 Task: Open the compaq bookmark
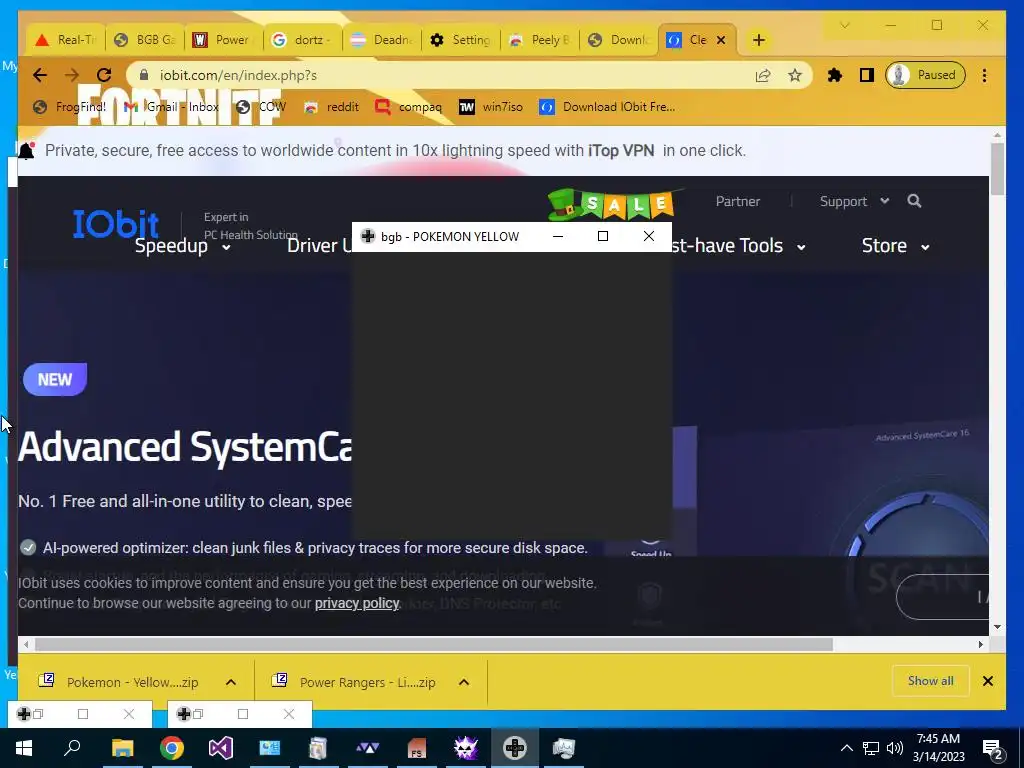(409, 106)
